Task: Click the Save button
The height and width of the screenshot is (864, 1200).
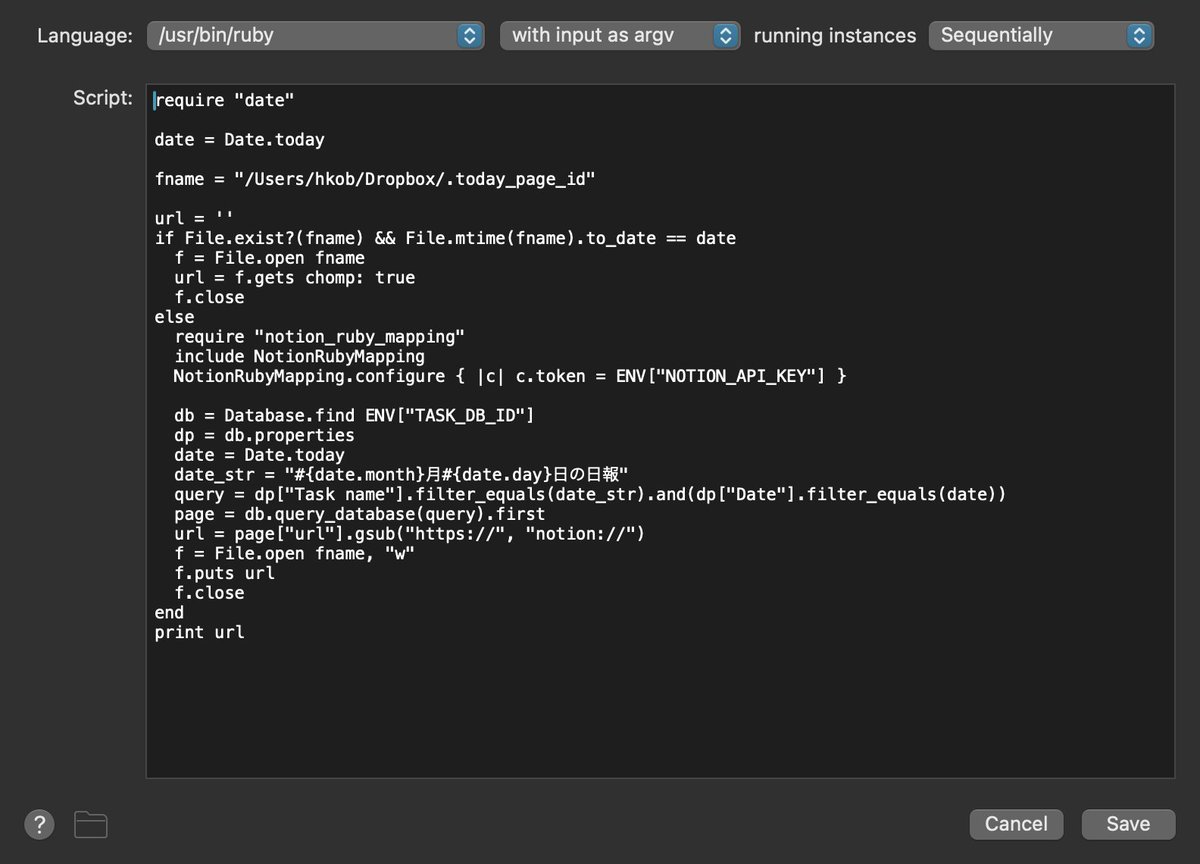Action: tap(1128, 824)
